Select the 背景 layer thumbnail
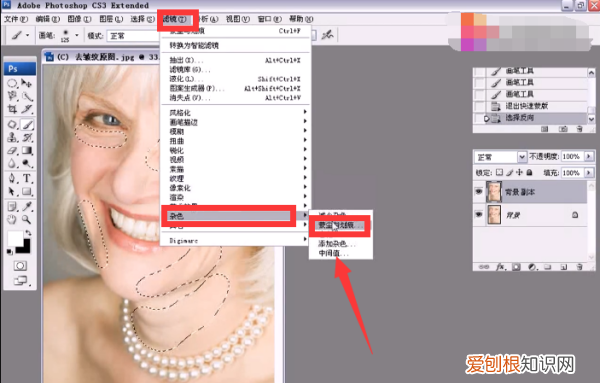Viewport: 600px width, 383px height. (x=494, y=215)
